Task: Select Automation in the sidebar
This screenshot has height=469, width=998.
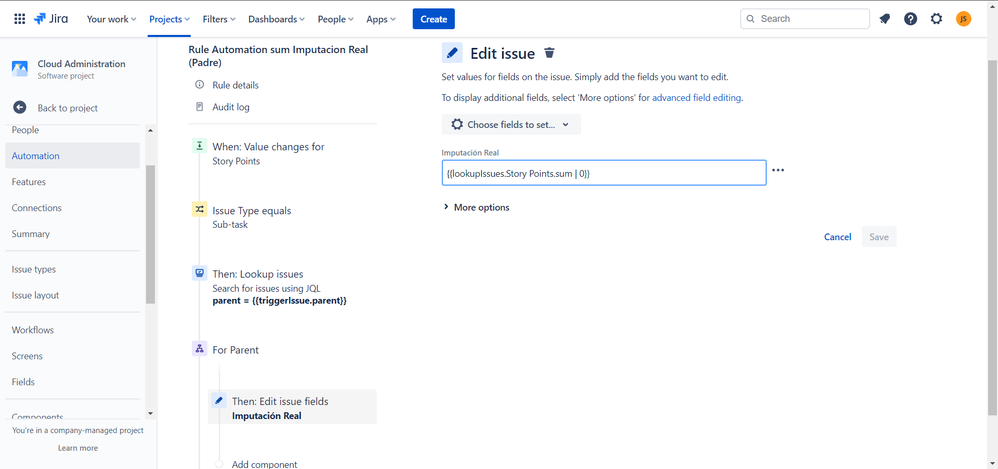Action: point(73,155)
